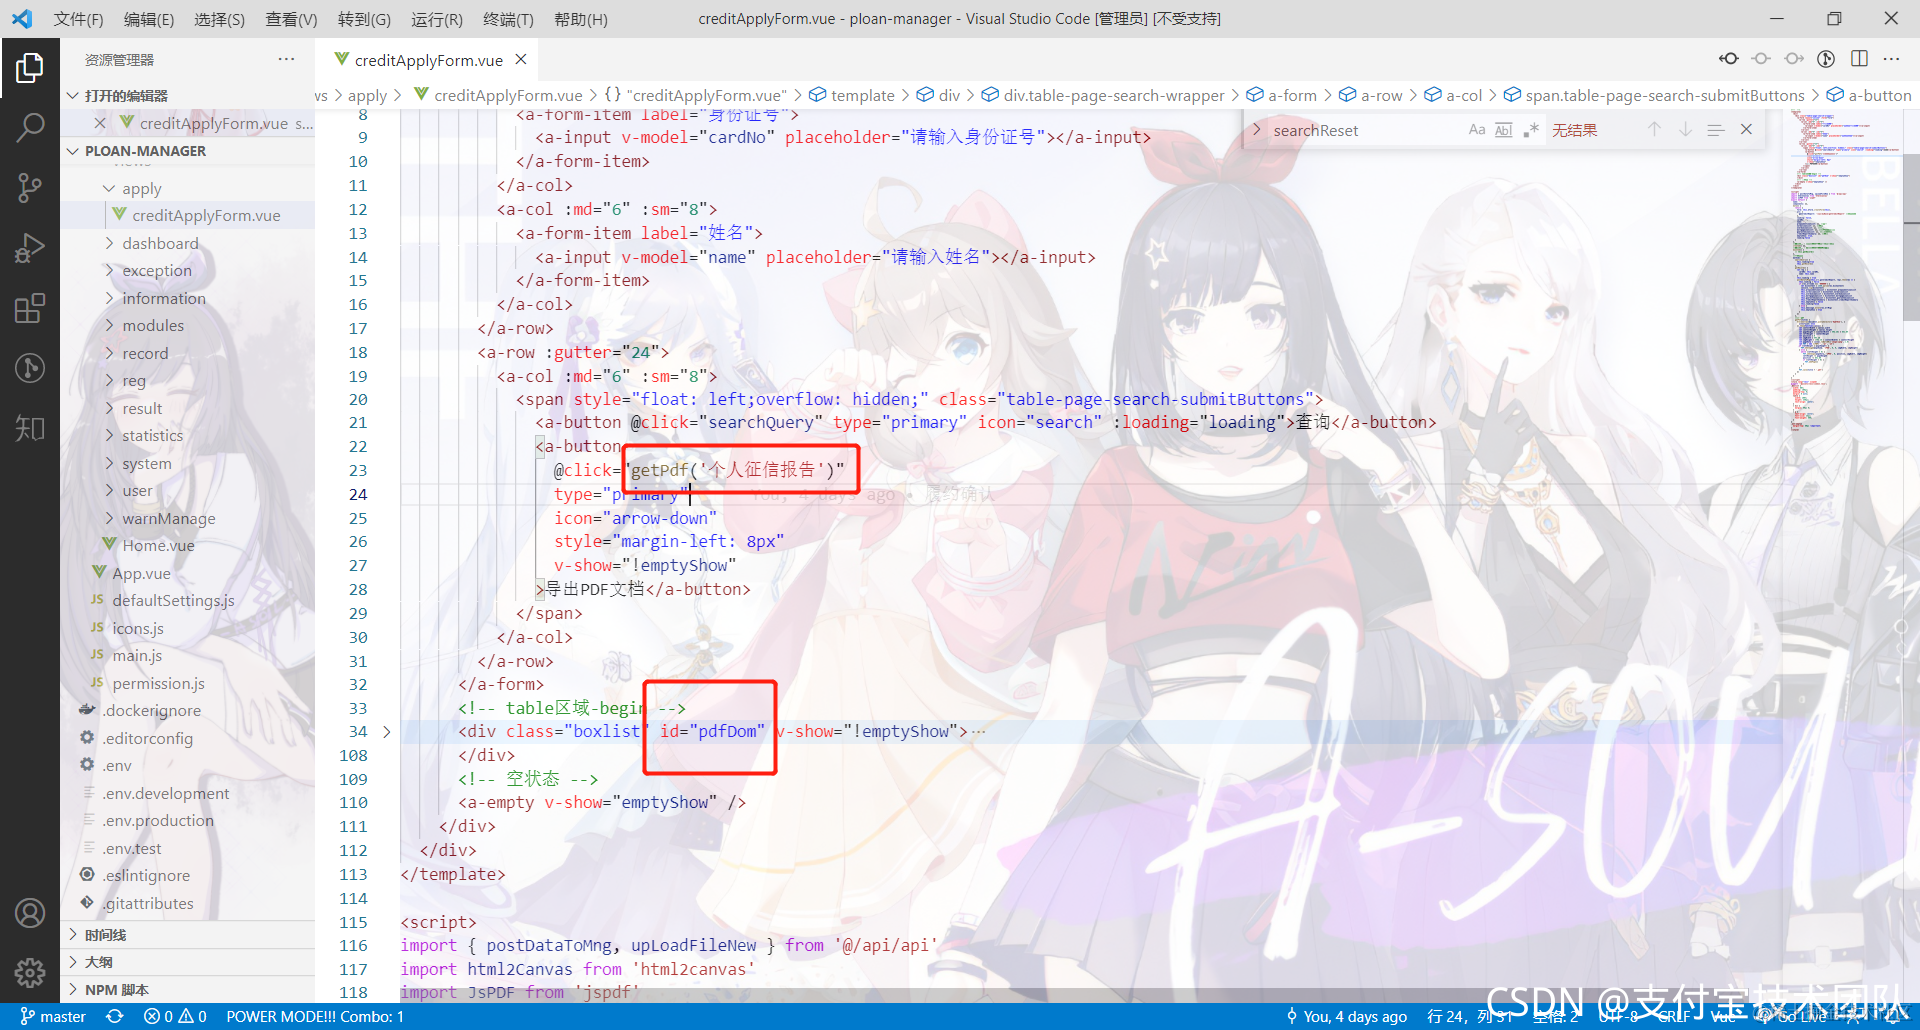
Task: Open editor more actions menu
Action: [1891, 59]
